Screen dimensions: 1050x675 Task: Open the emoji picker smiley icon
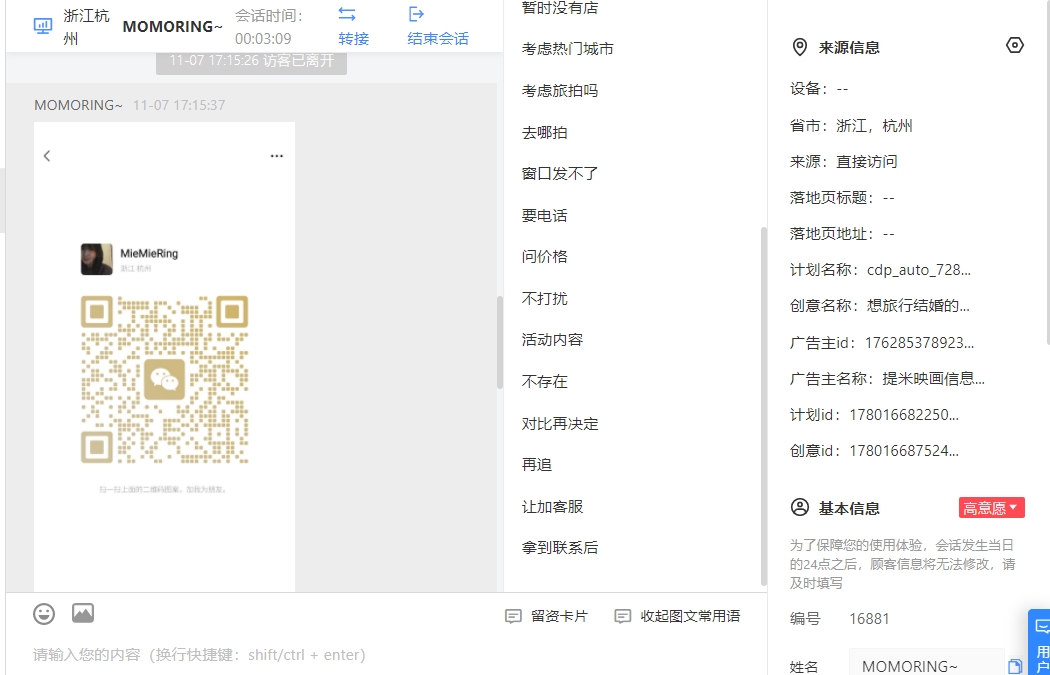tap(44, 613)
